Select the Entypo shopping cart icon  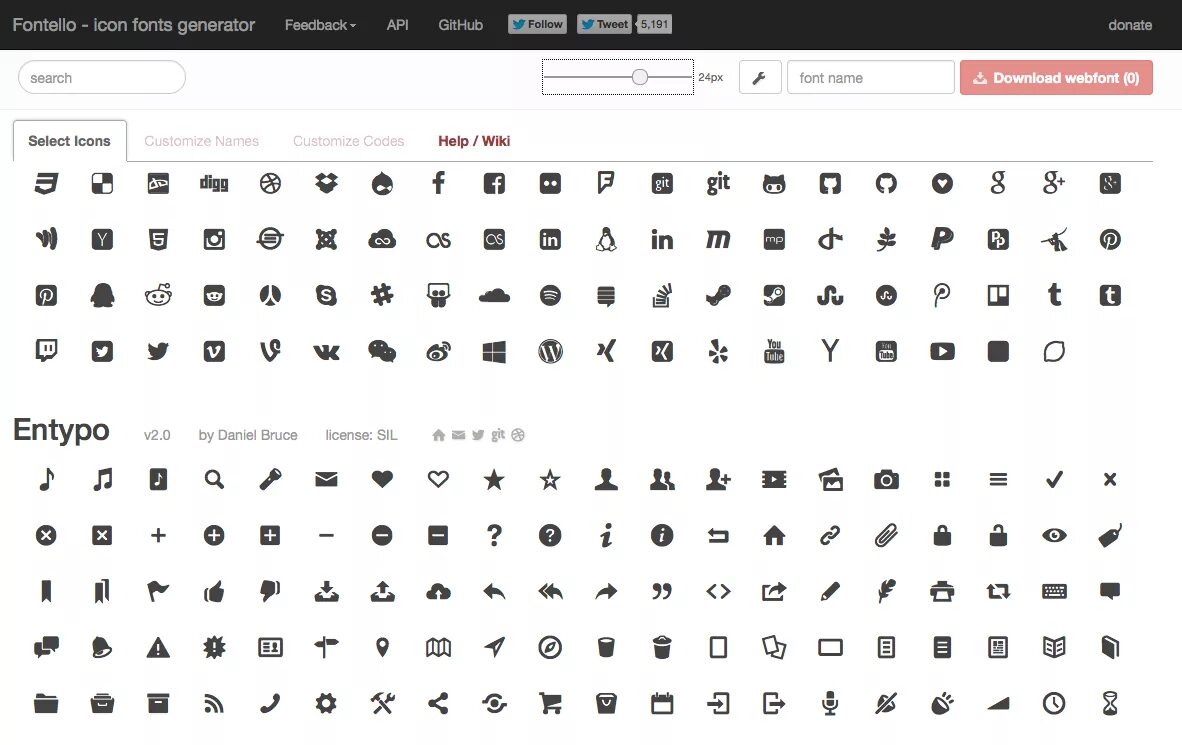coord(549,703)
